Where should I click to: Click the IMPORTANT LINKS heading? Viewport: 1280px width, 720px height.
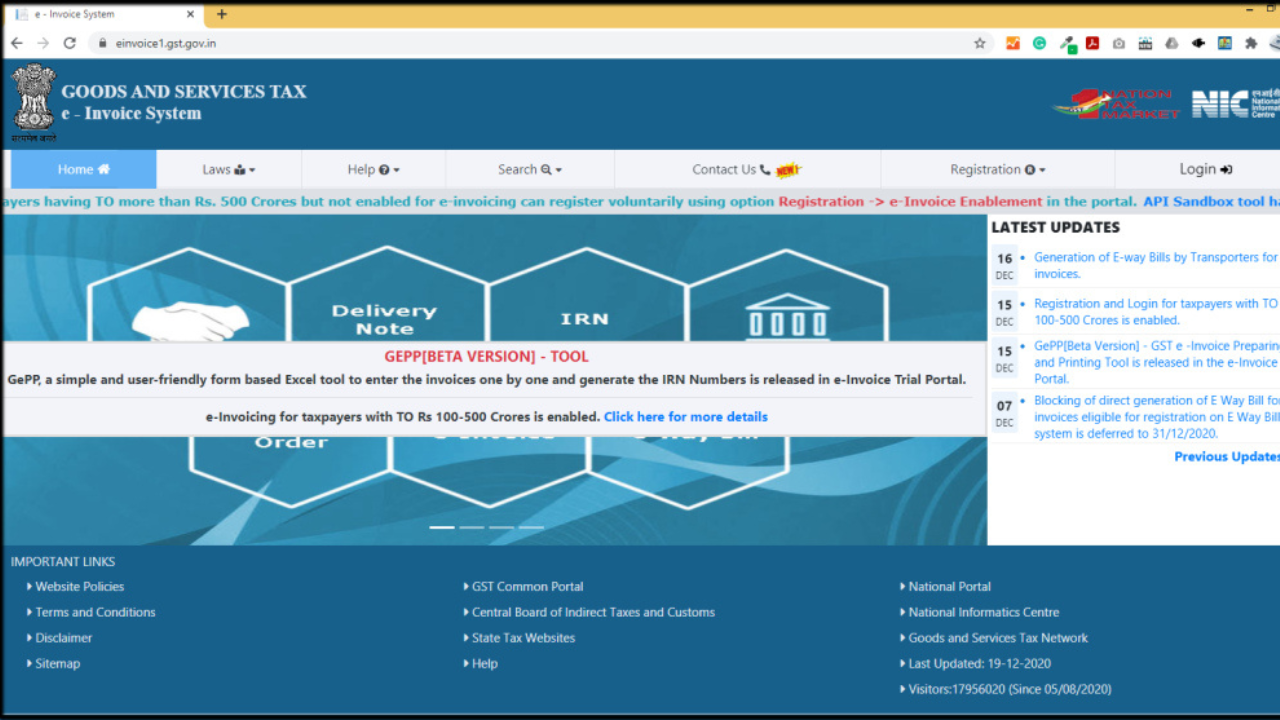click(63, 562)
